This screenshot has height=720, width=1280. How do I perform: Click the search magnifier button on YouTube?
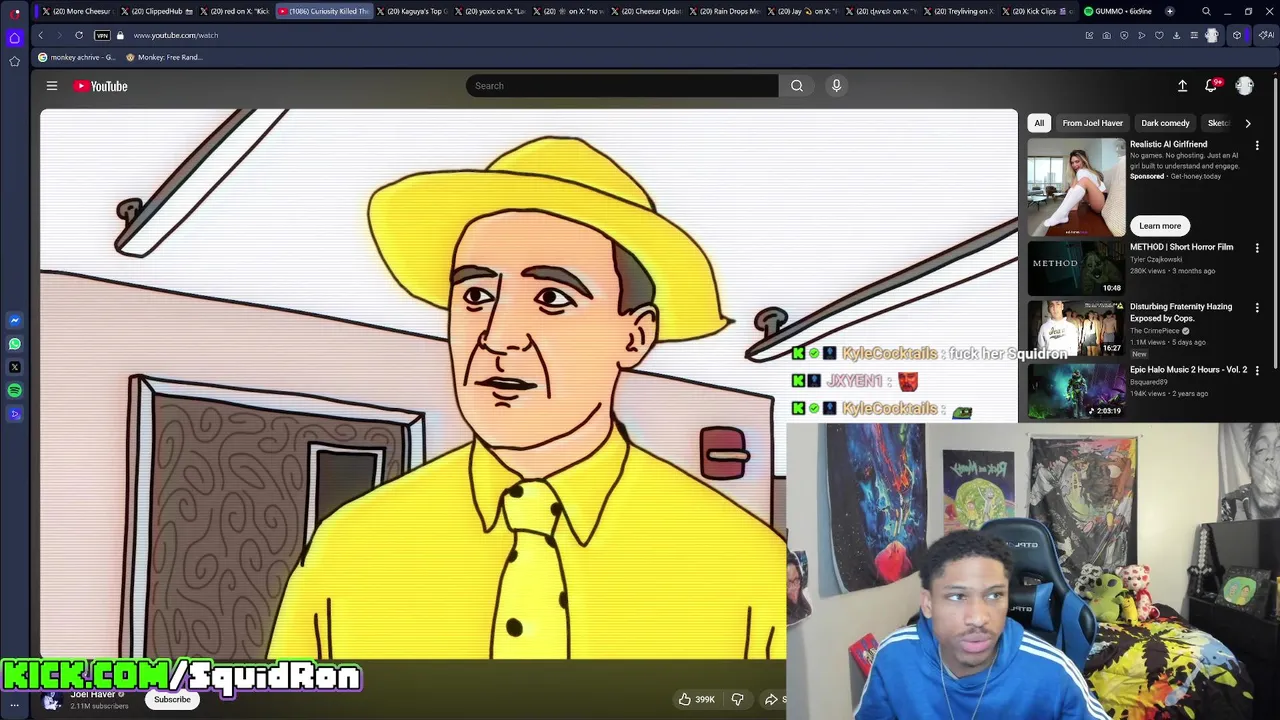797,86
